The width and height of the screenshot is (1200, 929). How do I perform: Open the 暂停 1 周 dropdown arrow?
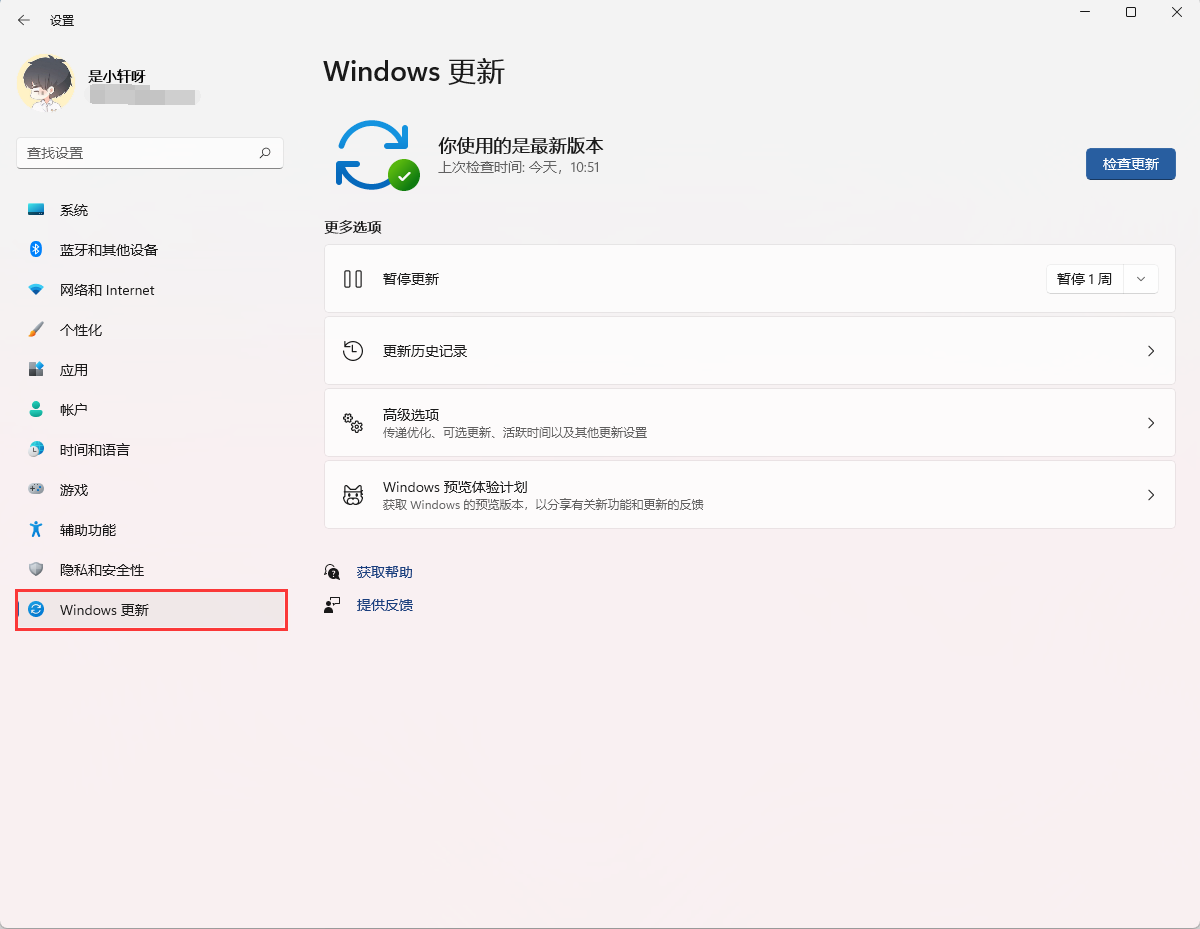pos(1140,278)
